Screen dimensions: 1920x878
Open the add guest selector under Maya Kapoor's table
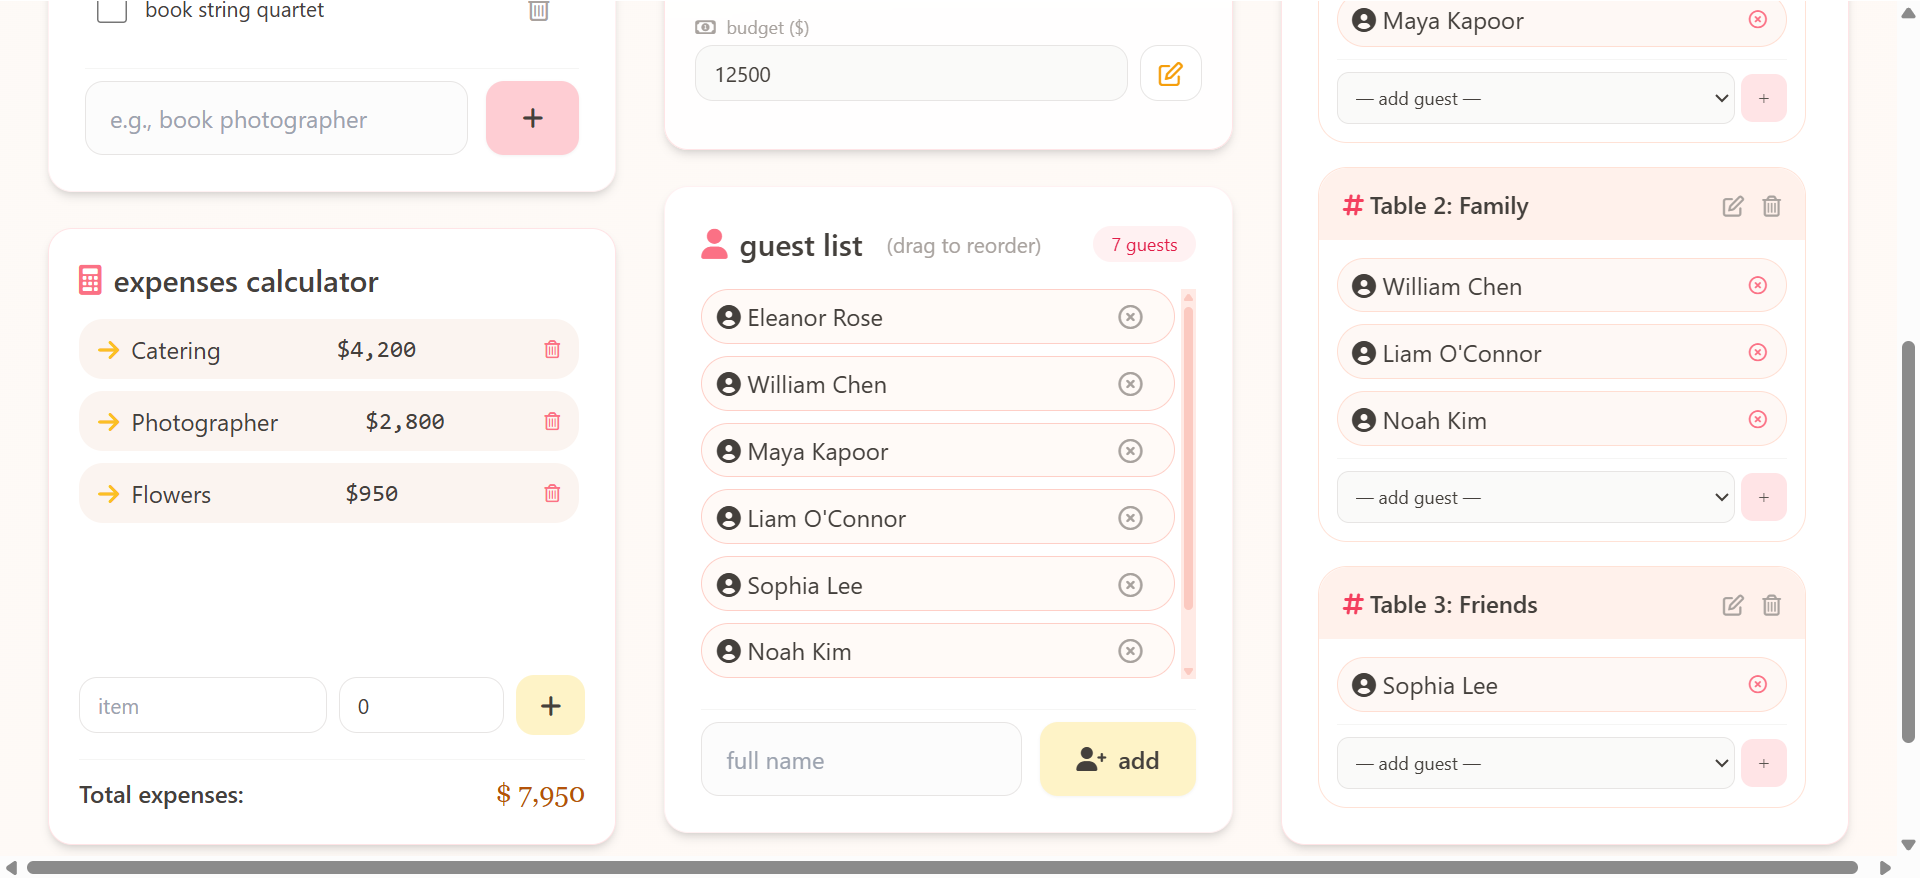tap(1536, 98)
